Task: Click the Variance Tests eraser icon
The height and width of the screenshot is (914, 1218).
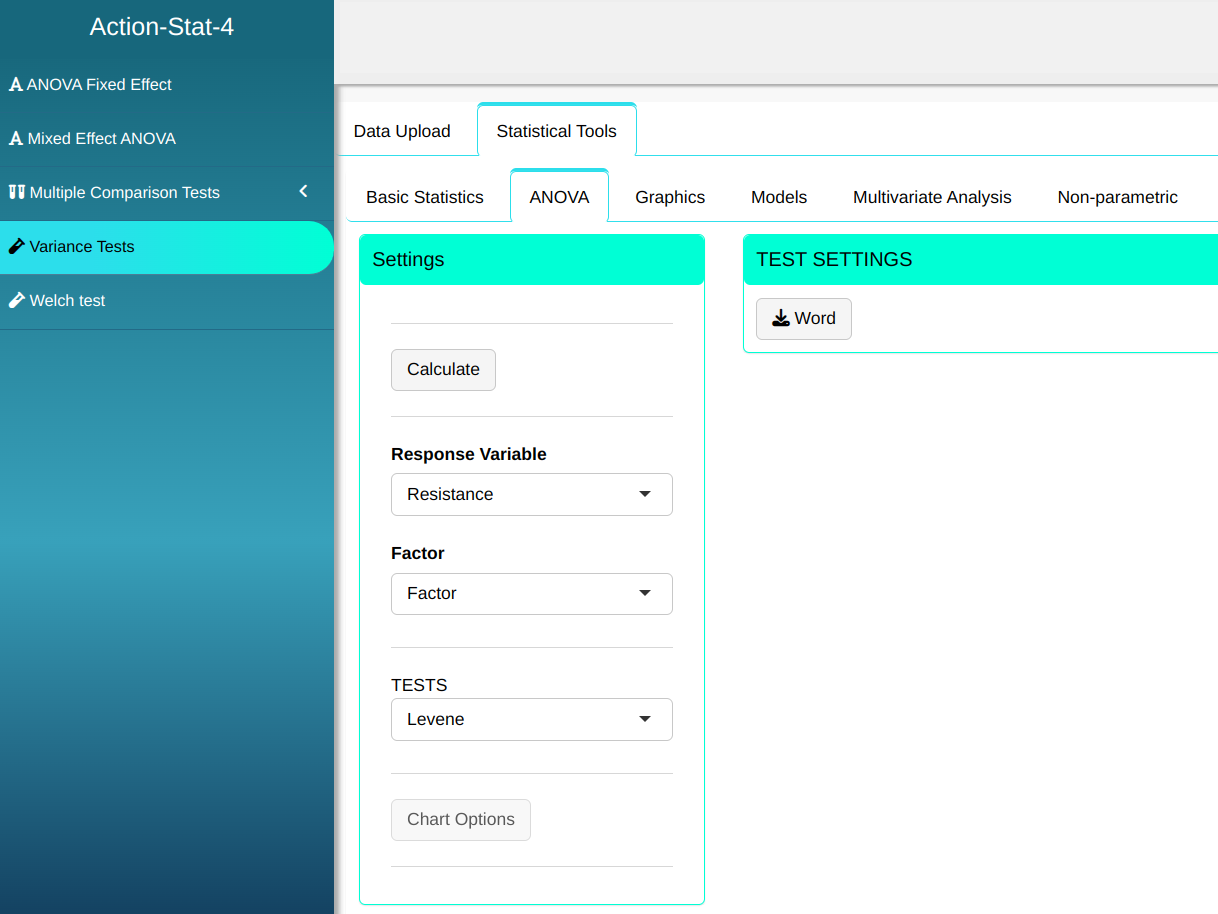Action: pyautogui.click(x=16, y=246)
